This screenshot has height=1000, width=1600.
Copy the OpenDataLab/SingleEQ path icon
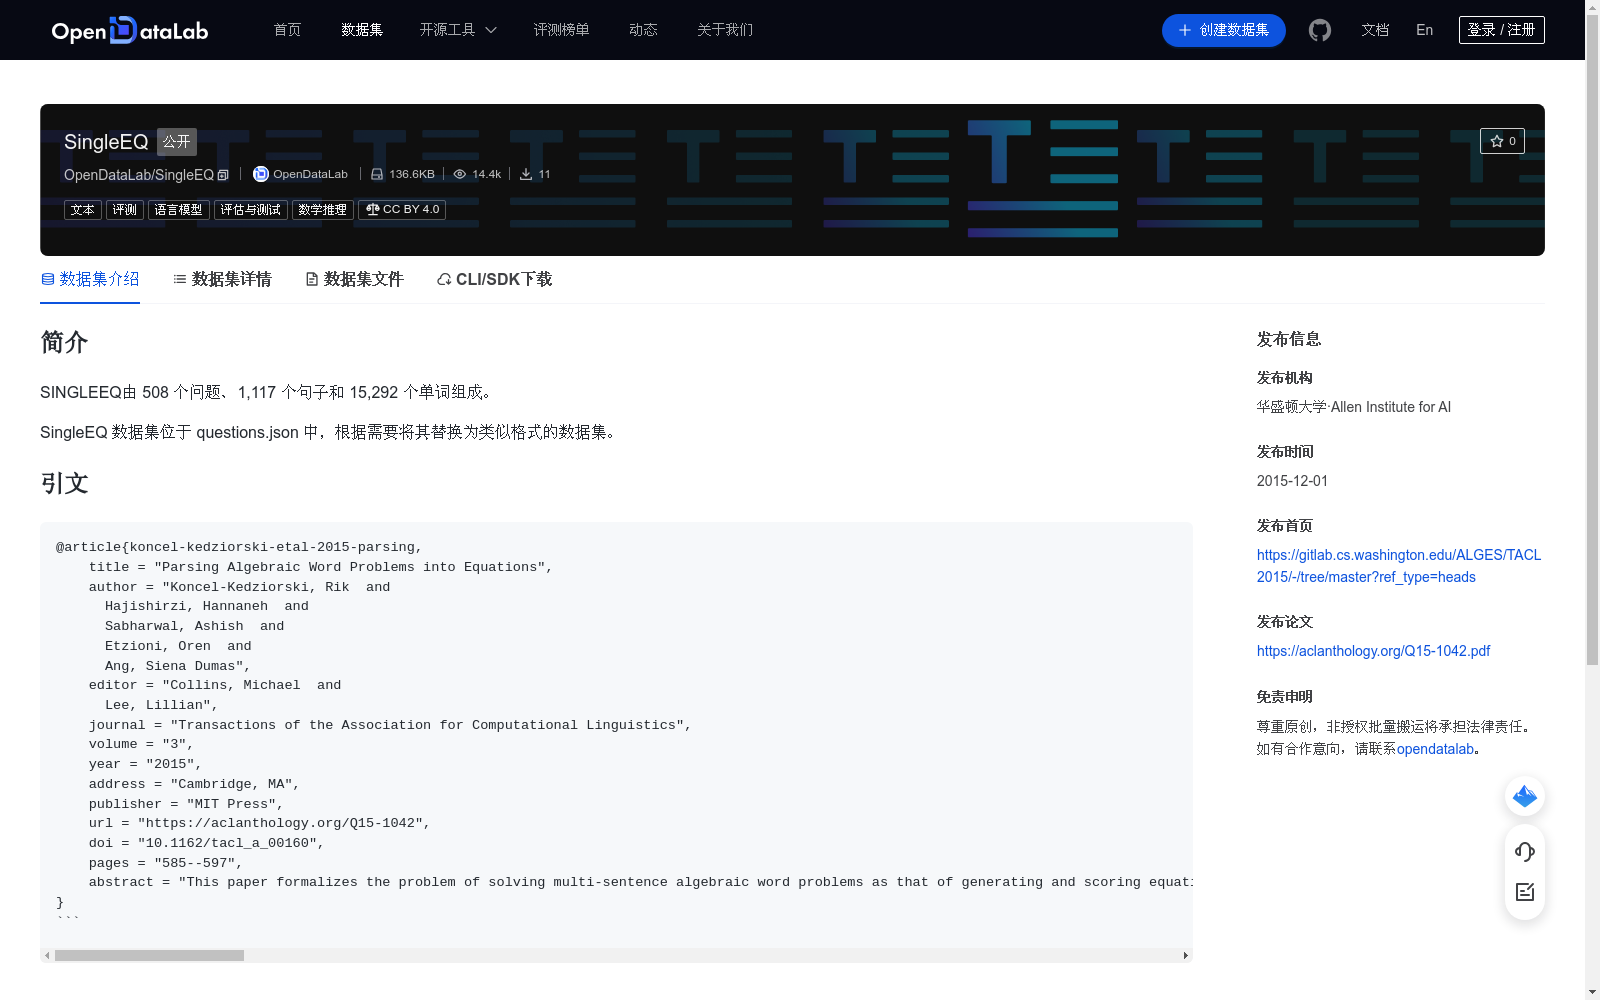coord(223,175)
